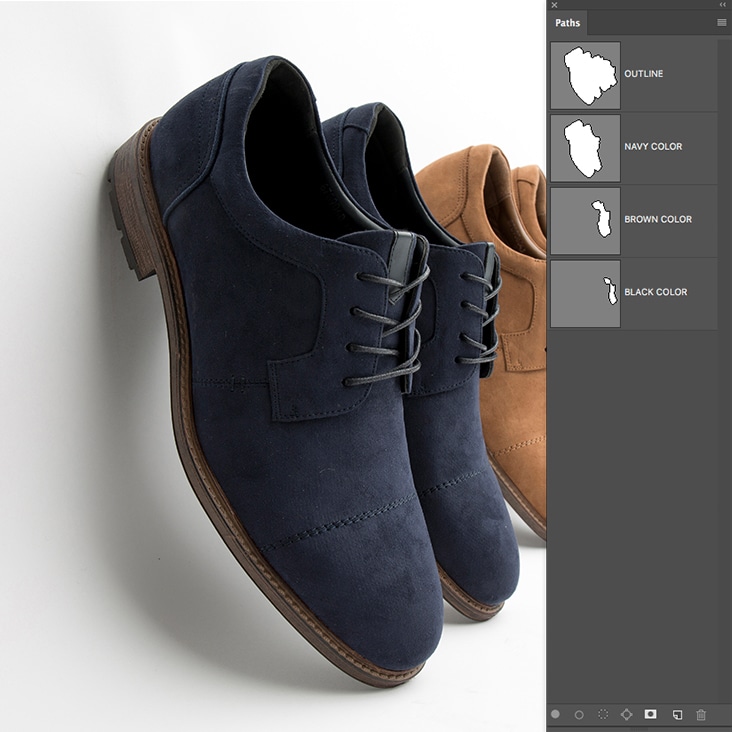Load path as a selection

(603, 715)
